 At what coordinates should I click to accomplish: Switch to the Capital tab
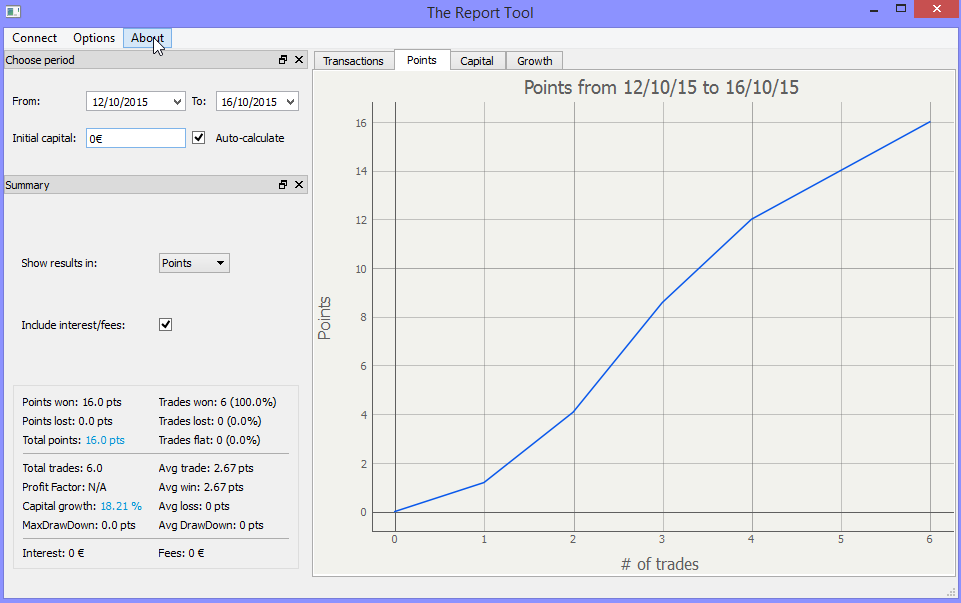(x=477, y=61)
